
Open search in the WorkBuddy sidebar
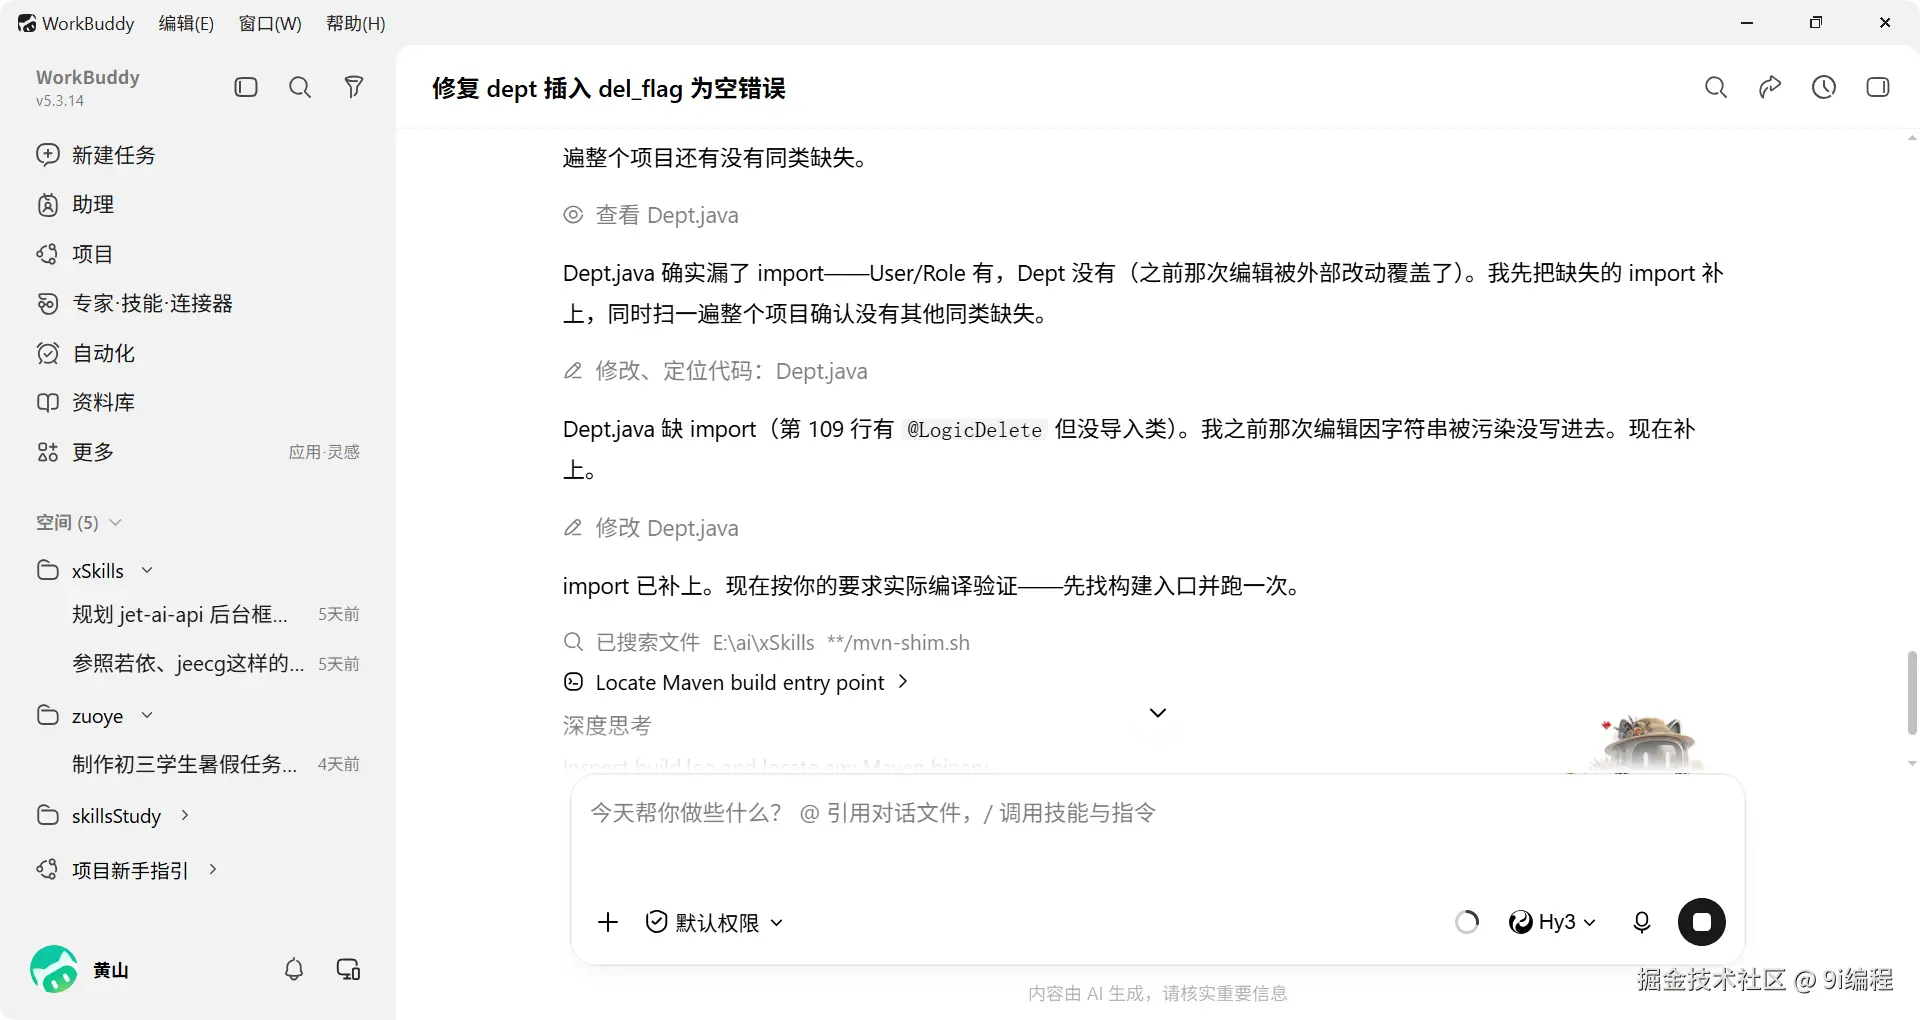[x=300, y=87]
